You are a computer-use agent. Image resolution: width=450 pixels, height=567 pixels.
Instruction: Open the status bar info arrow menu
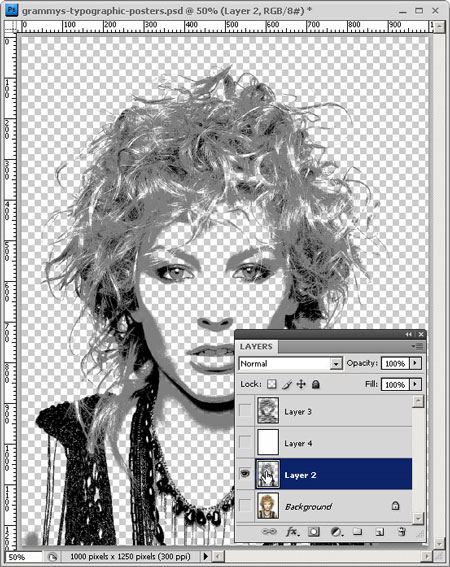(206, 557)
